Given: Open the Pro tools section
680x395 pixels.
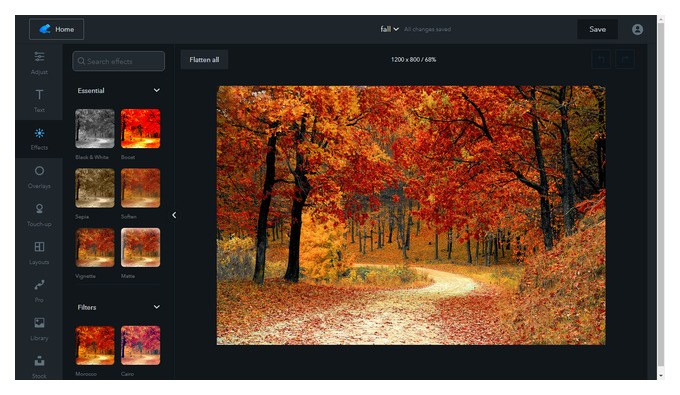Looking at the screenshot, I should pyautogui.click(x=39, y=291).
